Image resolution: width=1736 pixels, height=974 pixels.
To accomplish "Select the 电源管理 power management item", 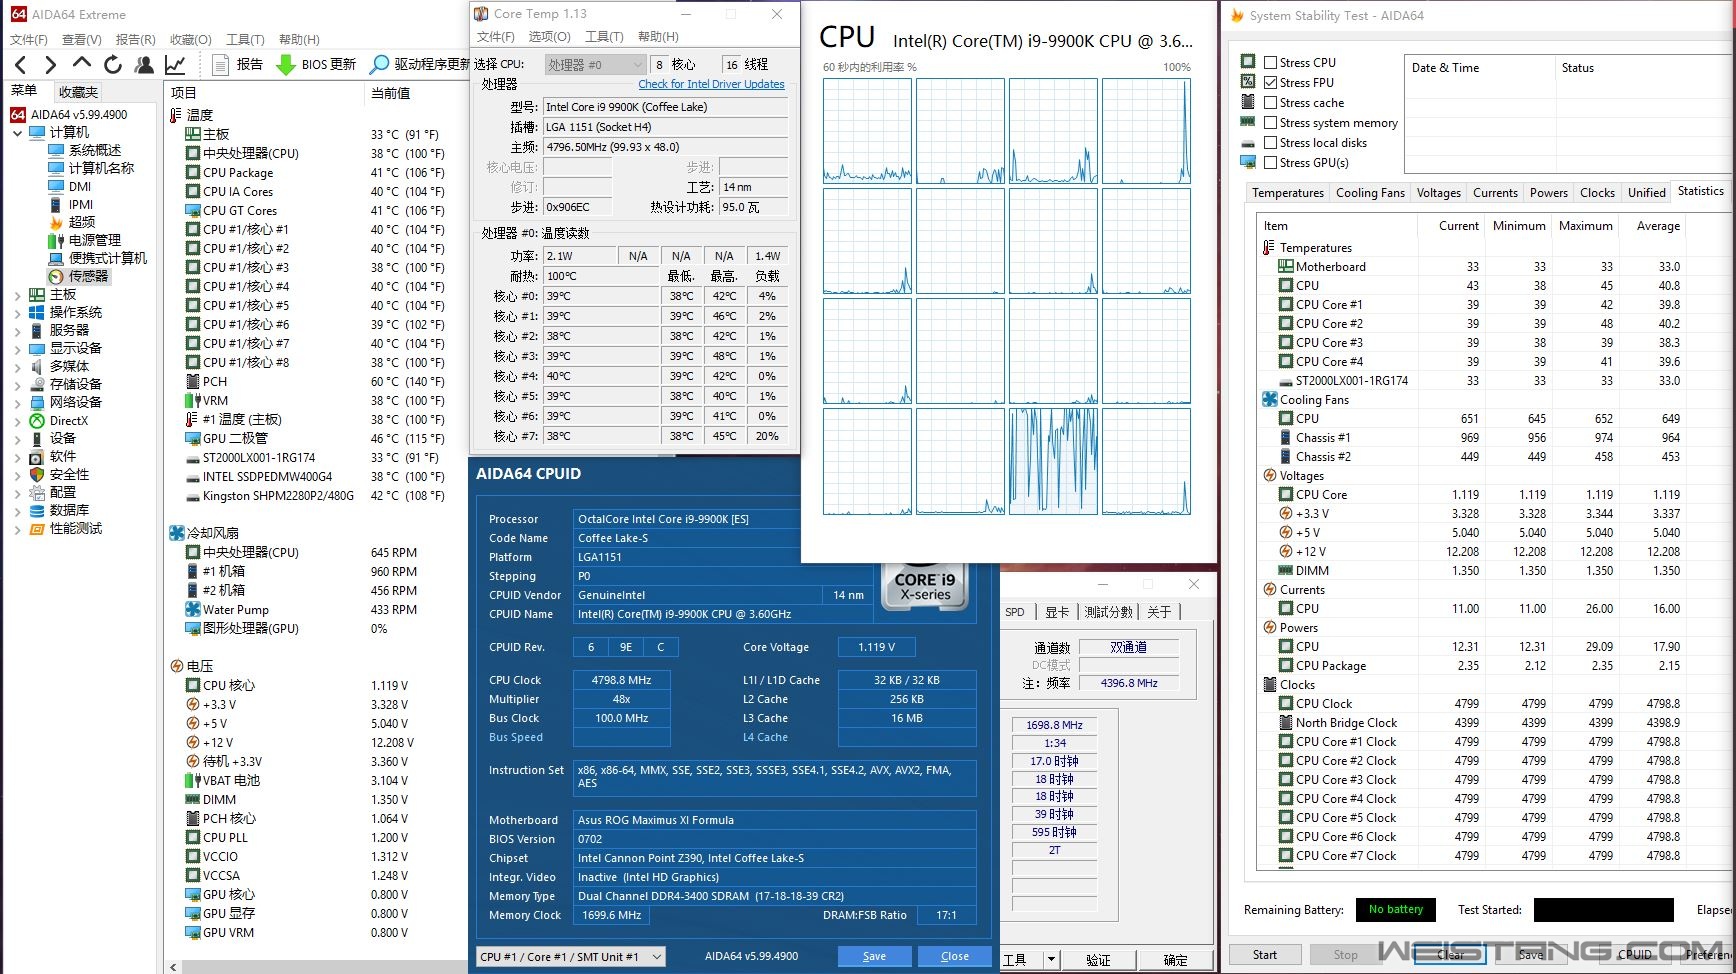I will click(x=85, y=240).
